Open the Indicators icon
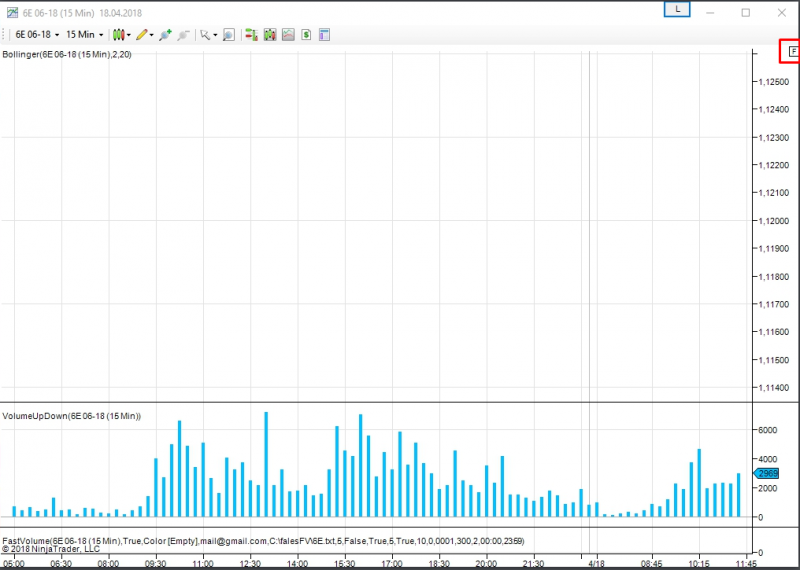The width and height of the screenshot is (800, 570). pyautogui.click(x=288, y=34)
